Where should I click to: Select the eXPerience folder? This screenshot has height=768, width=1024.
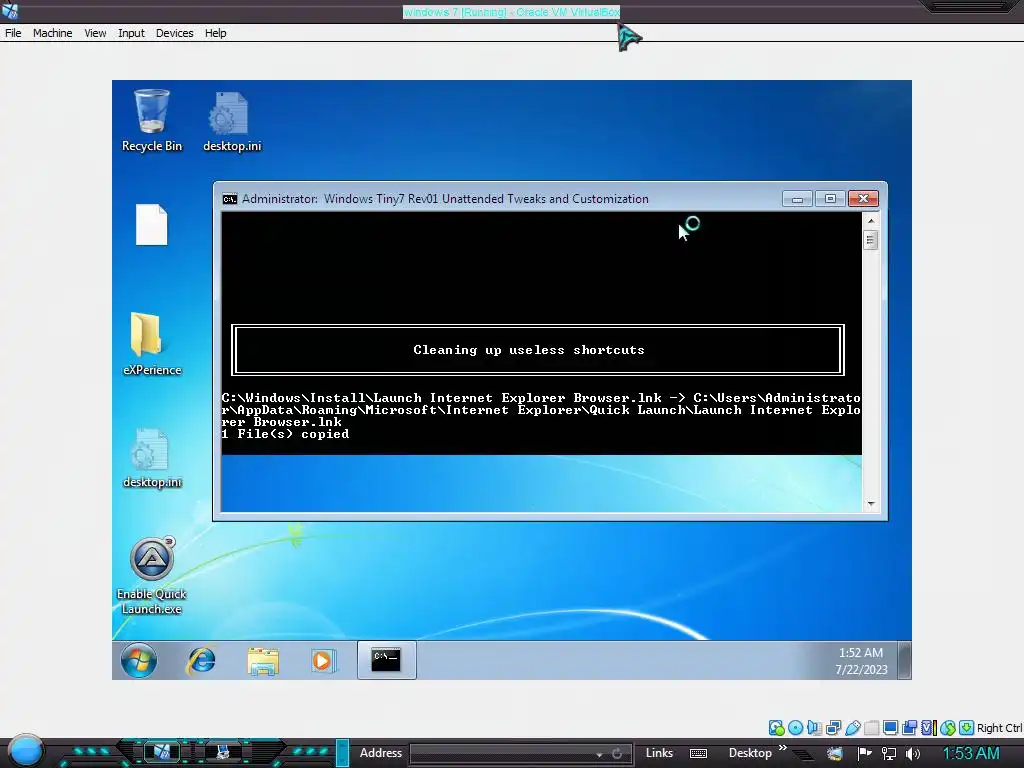click(152, 344)
